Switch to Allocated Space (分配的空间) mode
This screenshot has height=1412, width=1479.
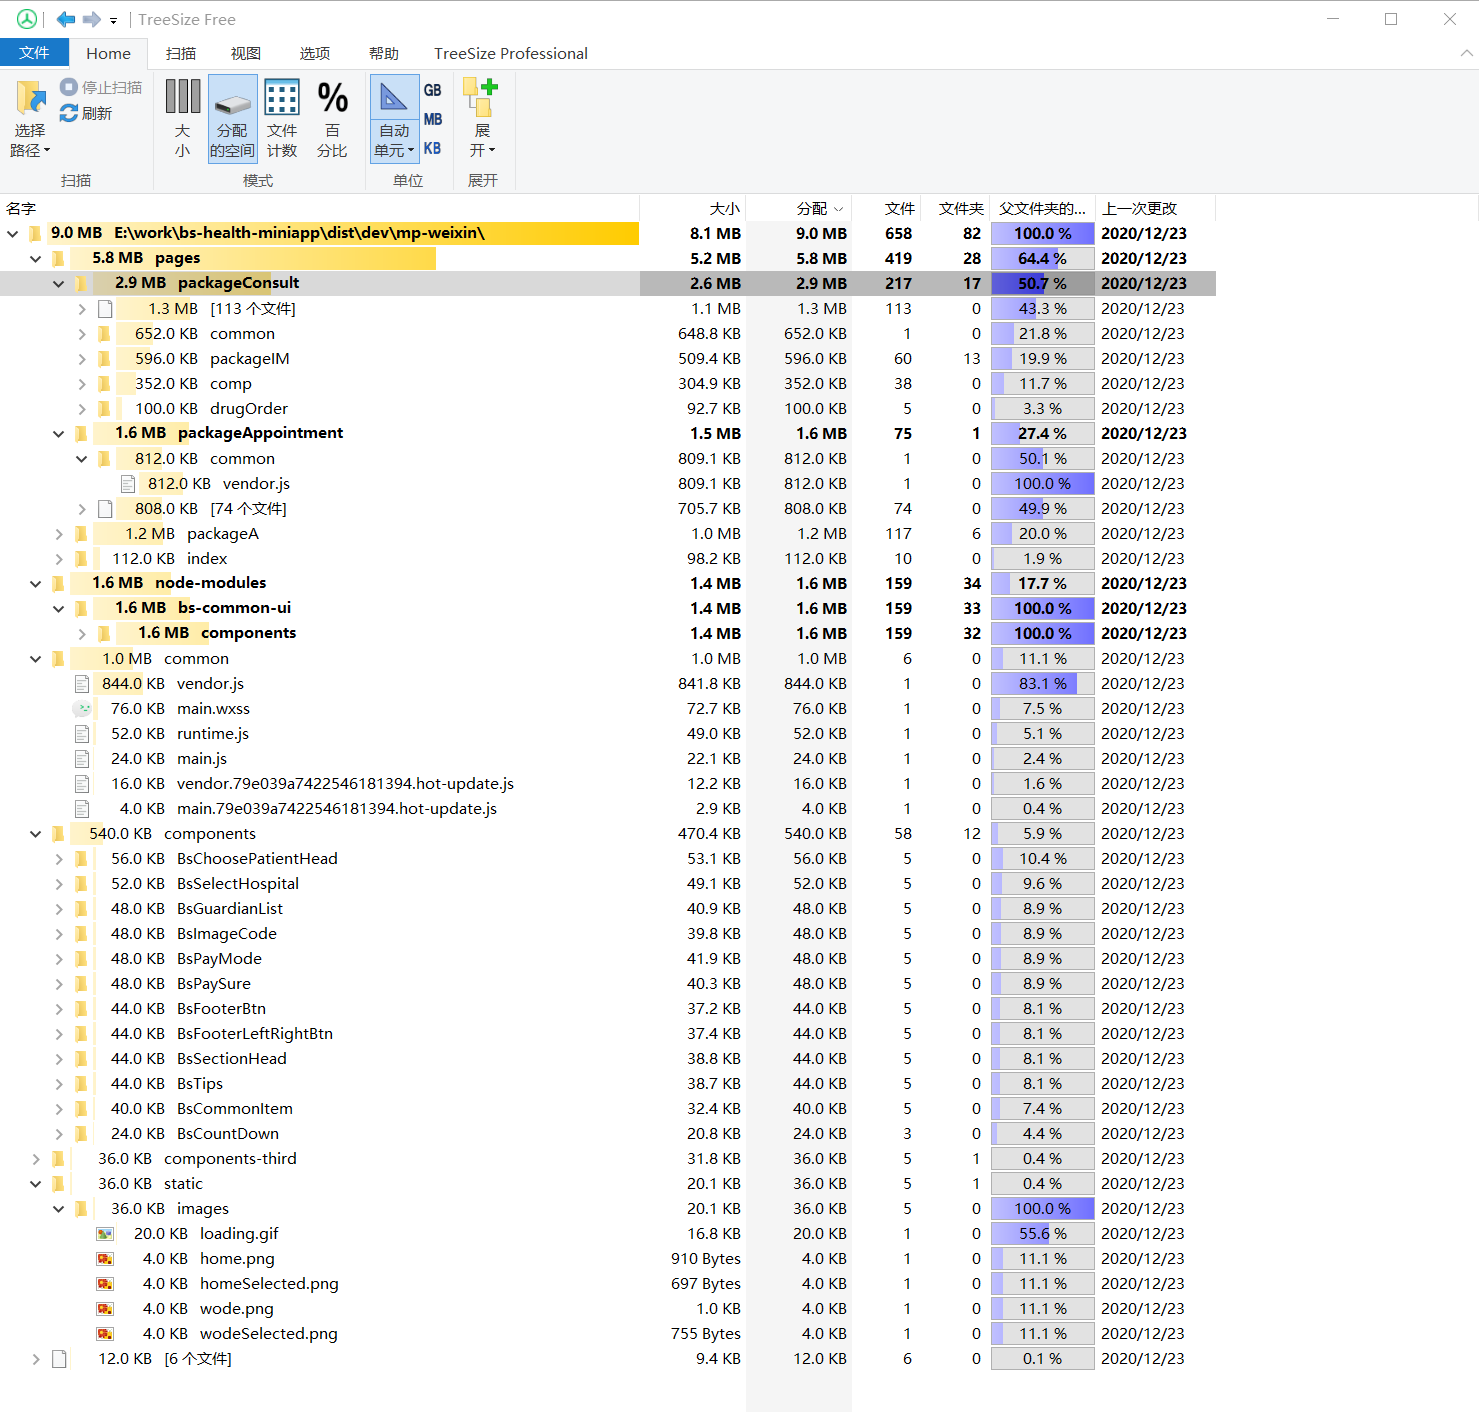pos(232,118)
